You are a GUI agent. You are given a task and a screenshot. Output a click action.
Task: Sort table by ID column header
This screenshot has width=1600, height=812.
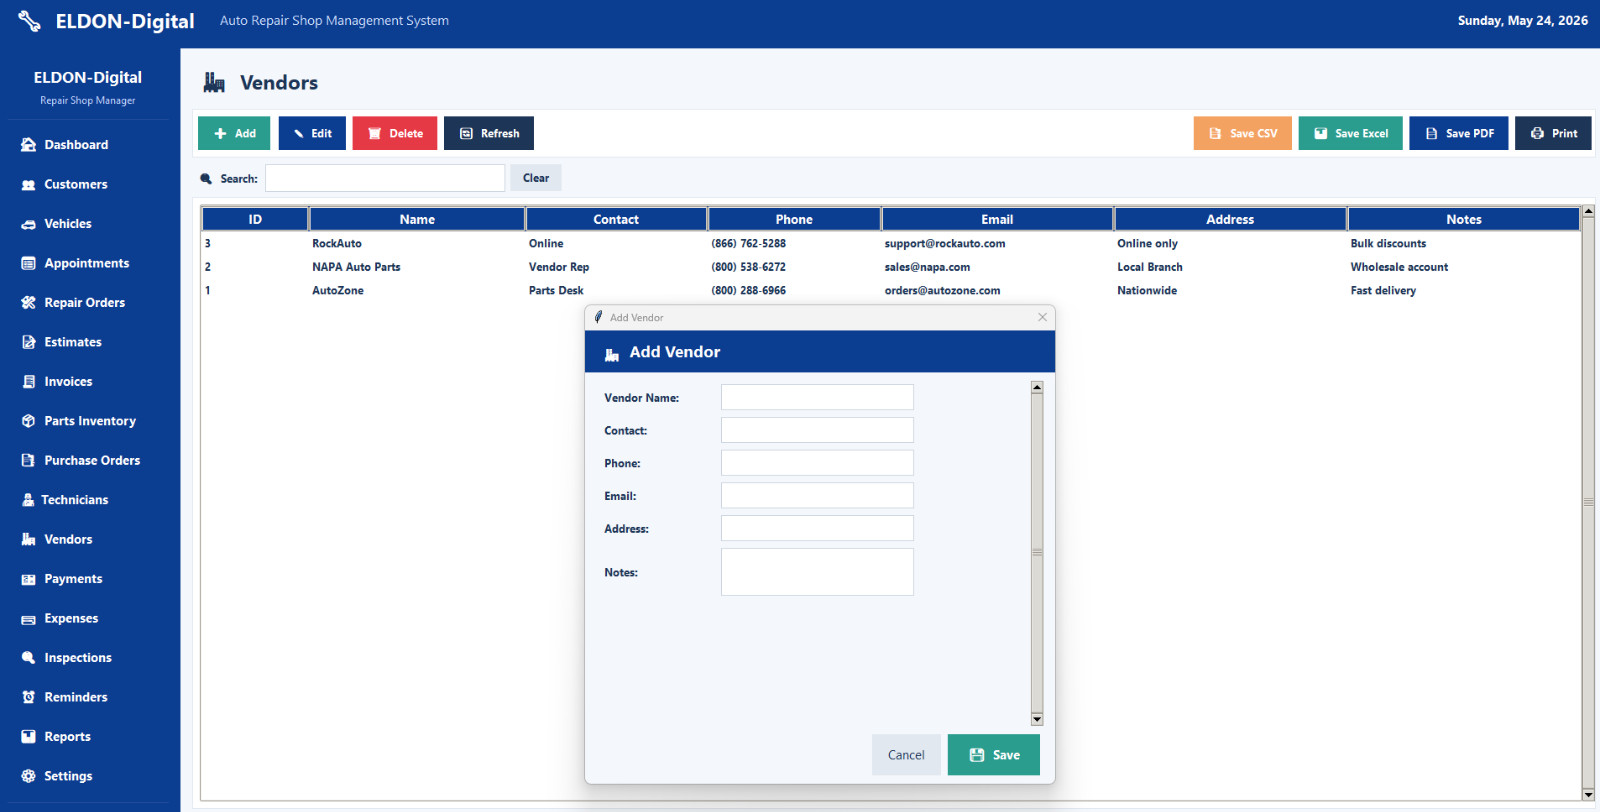(x=255, y=219)
